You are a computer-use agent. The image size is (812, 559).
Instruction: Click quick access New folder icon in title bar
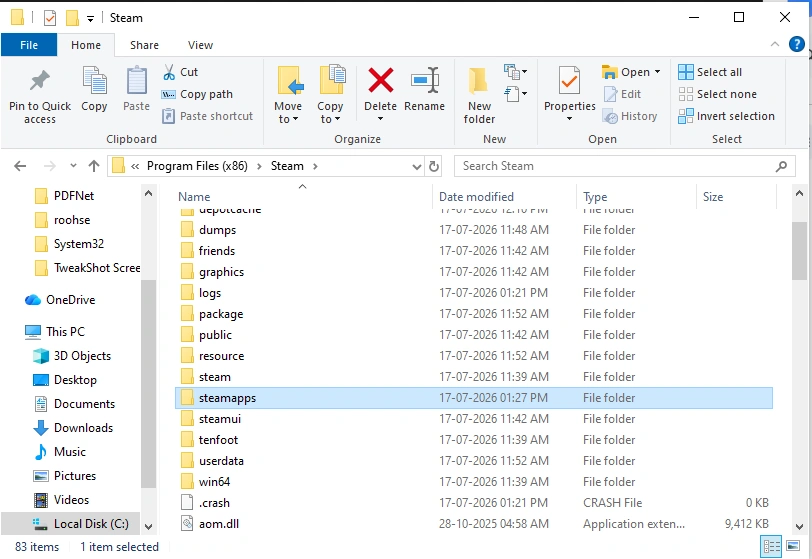(x=72, y=18)
